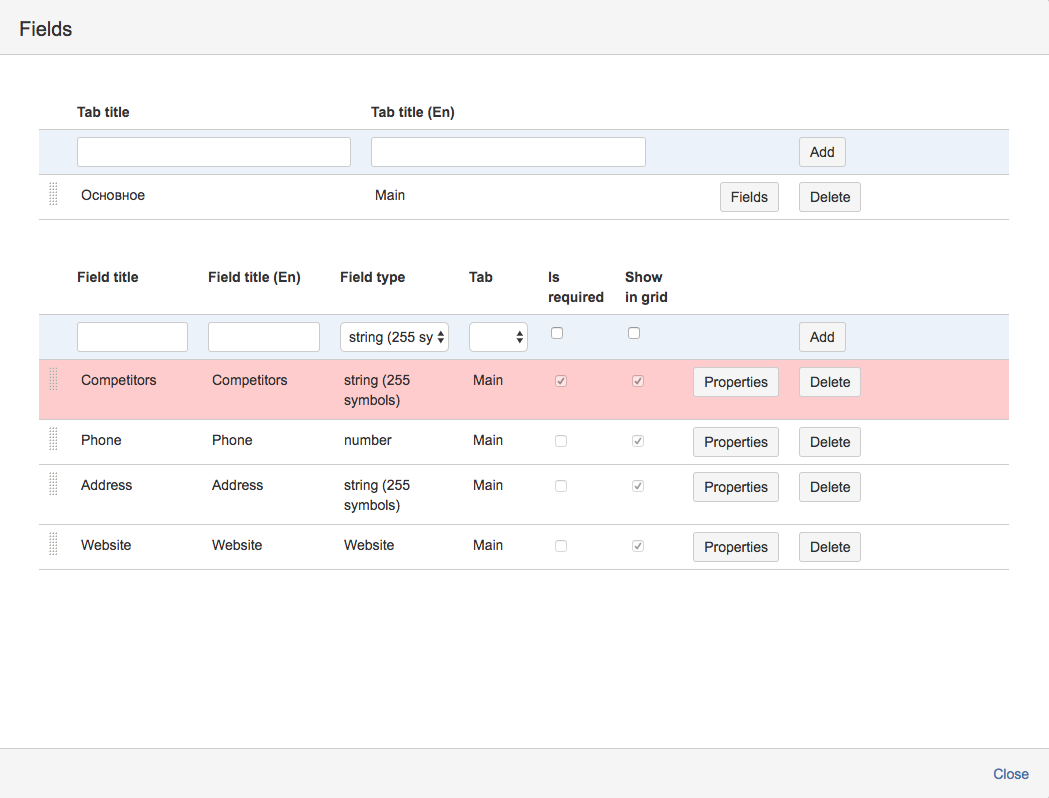Toggle Show in grid checkbox in new field row
Viewport: 1049px width, 798px height.
[x=634, y=333]
